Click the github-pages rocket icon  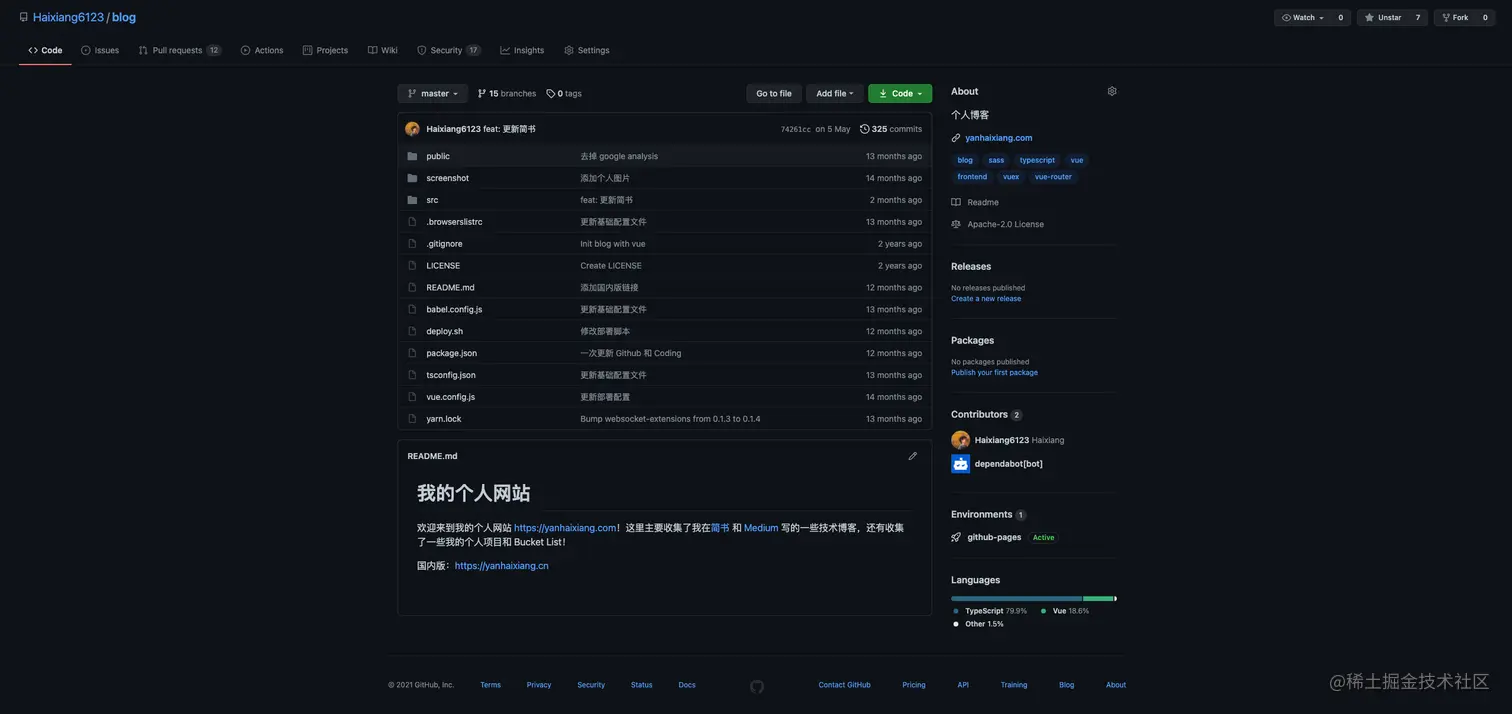(x=956, y=537)
